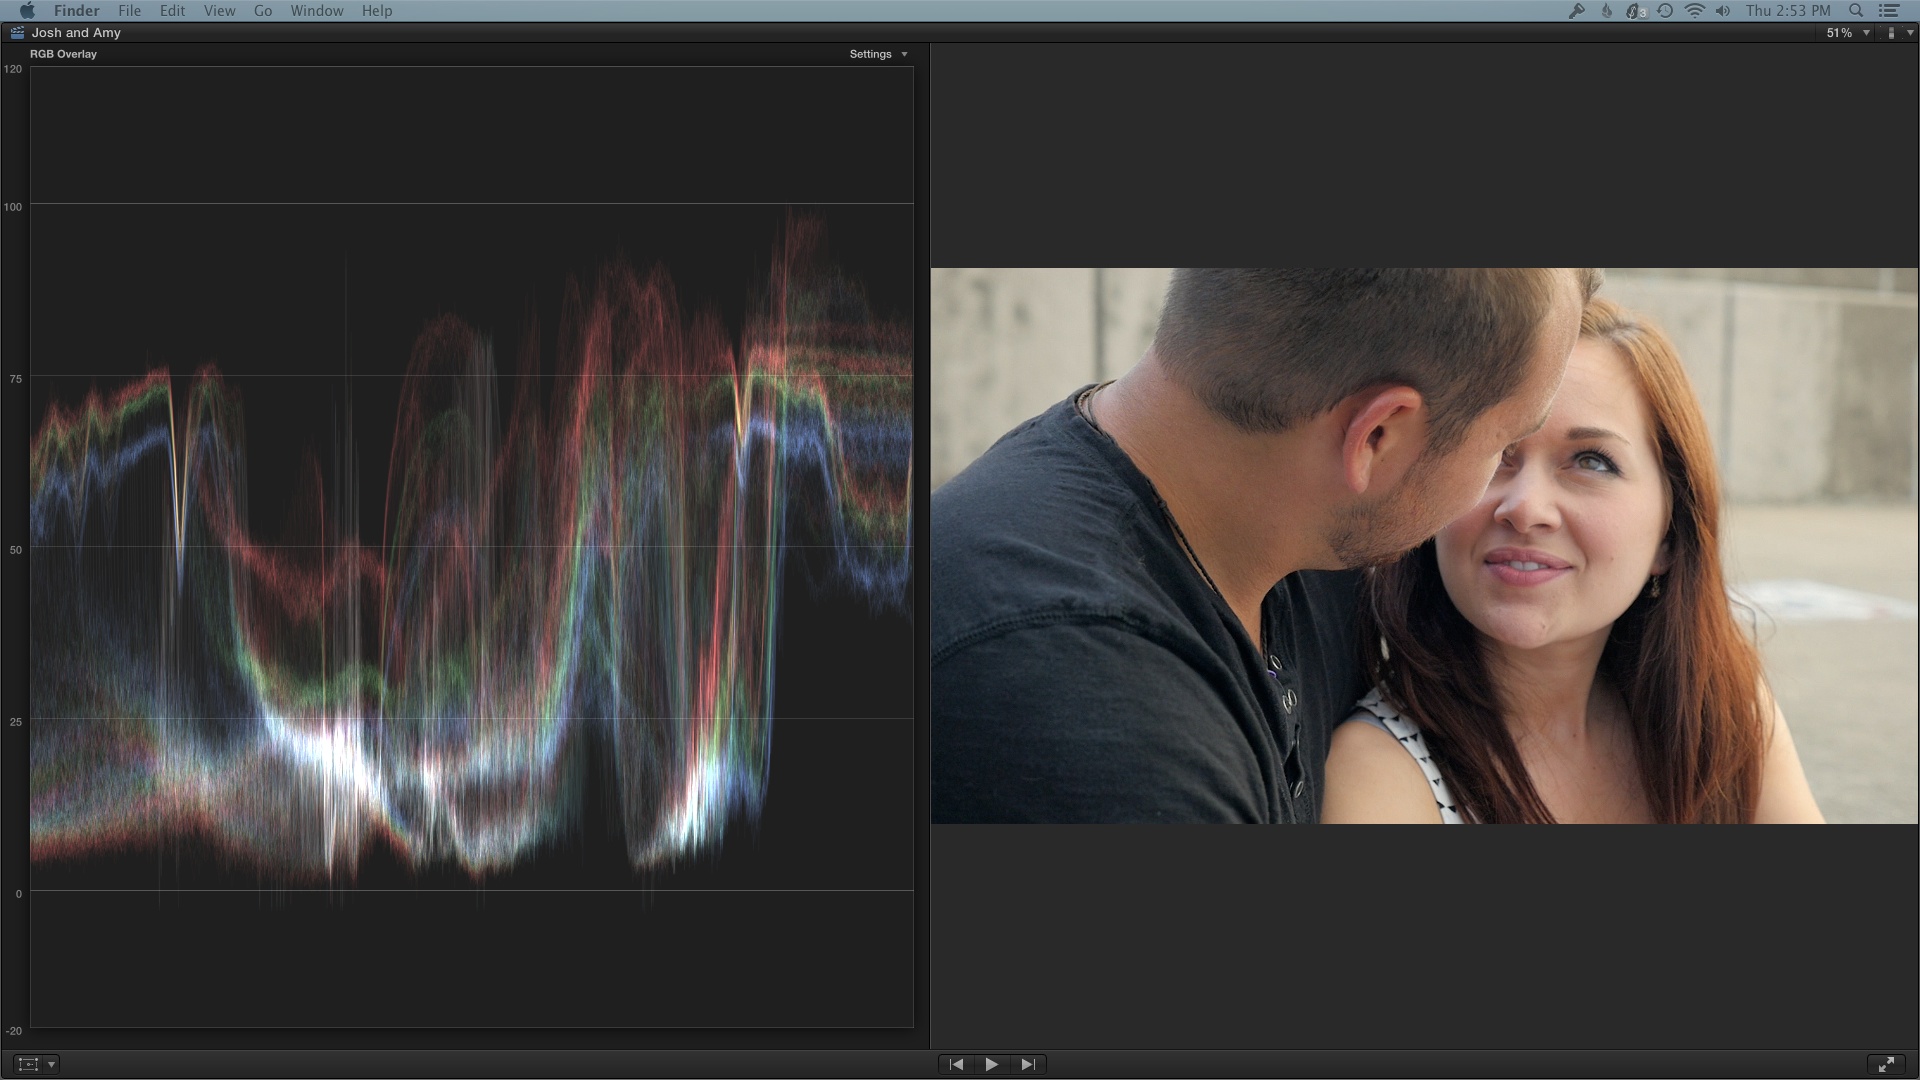The height and width of the screenshot is (1080, 1920).
Task: Click the video preview image
Action: tap(1424, 545)
